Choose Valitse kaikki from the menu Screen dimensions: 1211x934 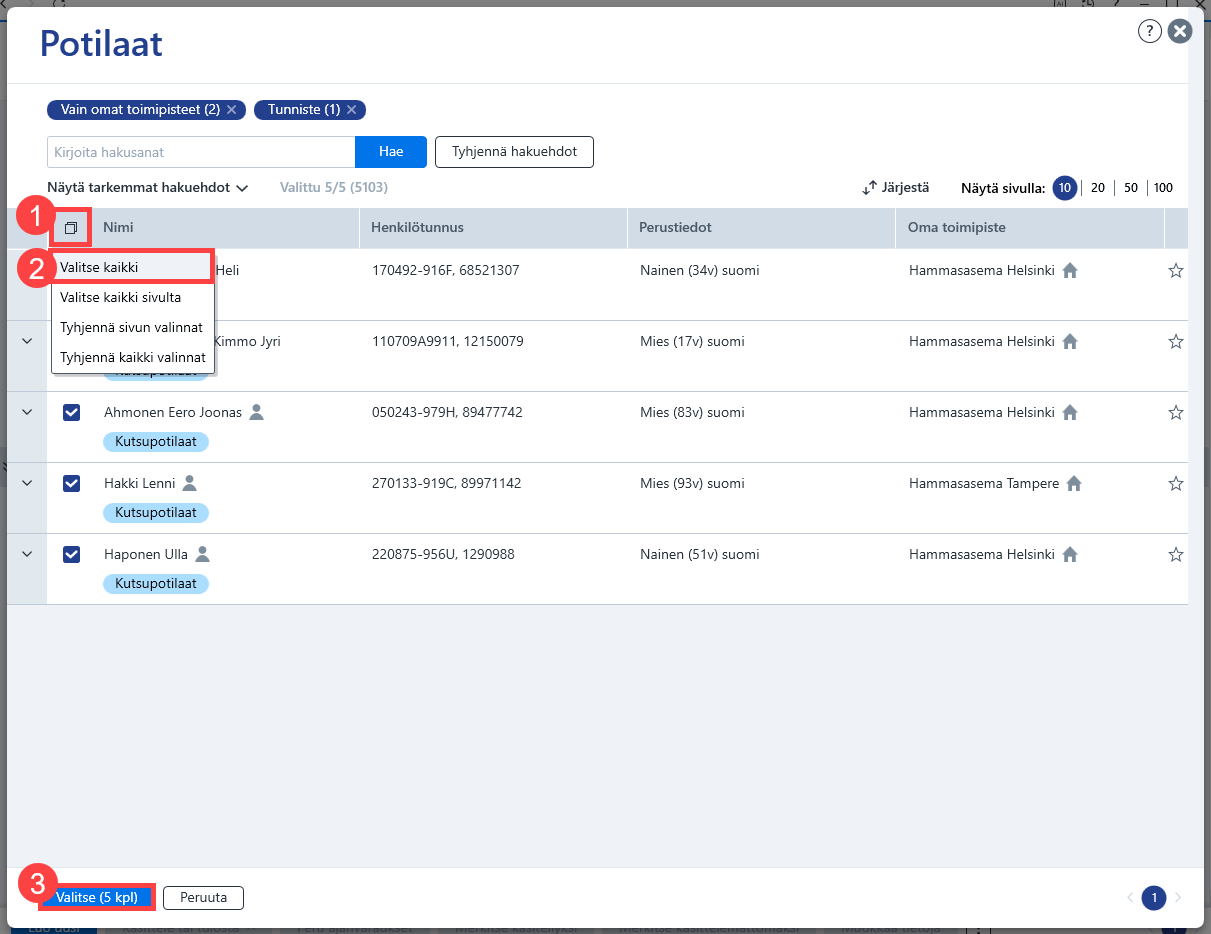132,267
